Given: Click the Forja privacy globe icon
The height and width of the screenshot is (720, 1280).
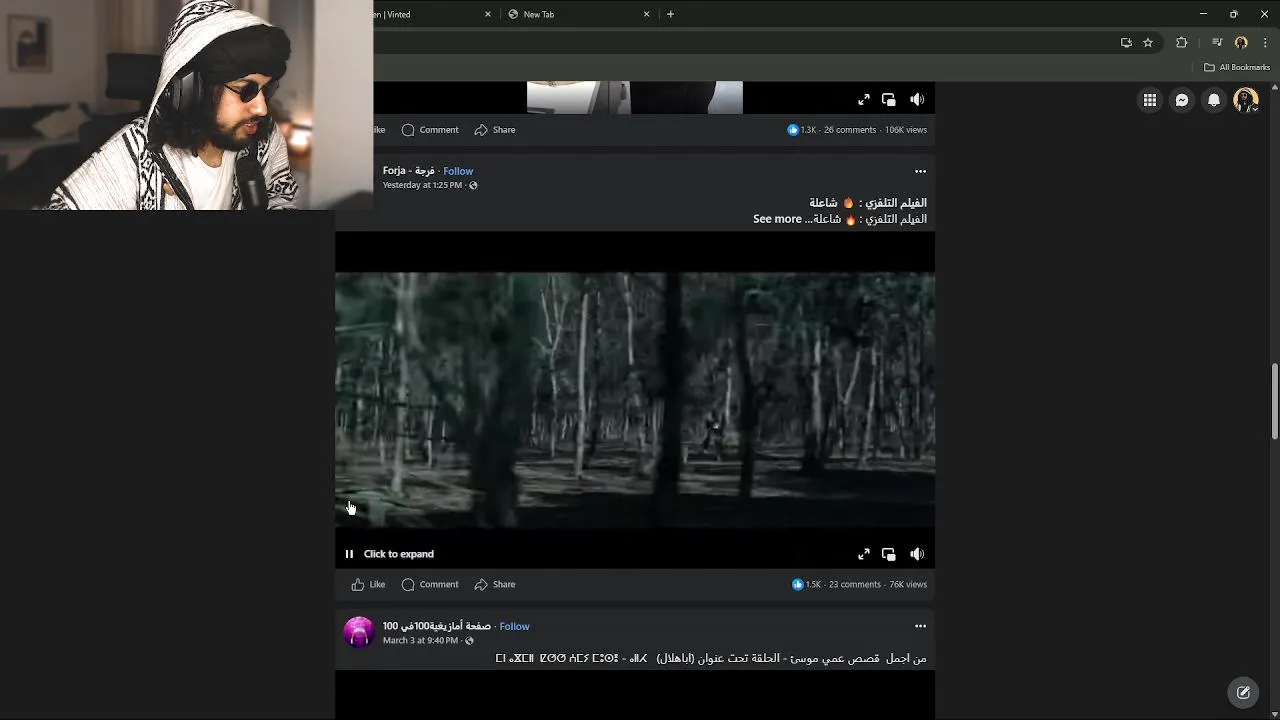Looking at the screenshot, I should point(473,185).
